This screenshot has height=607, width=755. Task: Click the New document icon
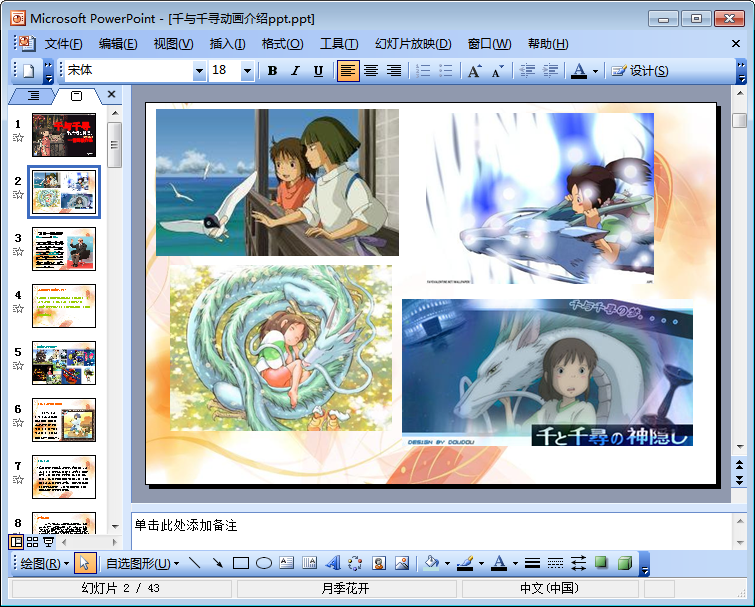click(x=29, y=71)
